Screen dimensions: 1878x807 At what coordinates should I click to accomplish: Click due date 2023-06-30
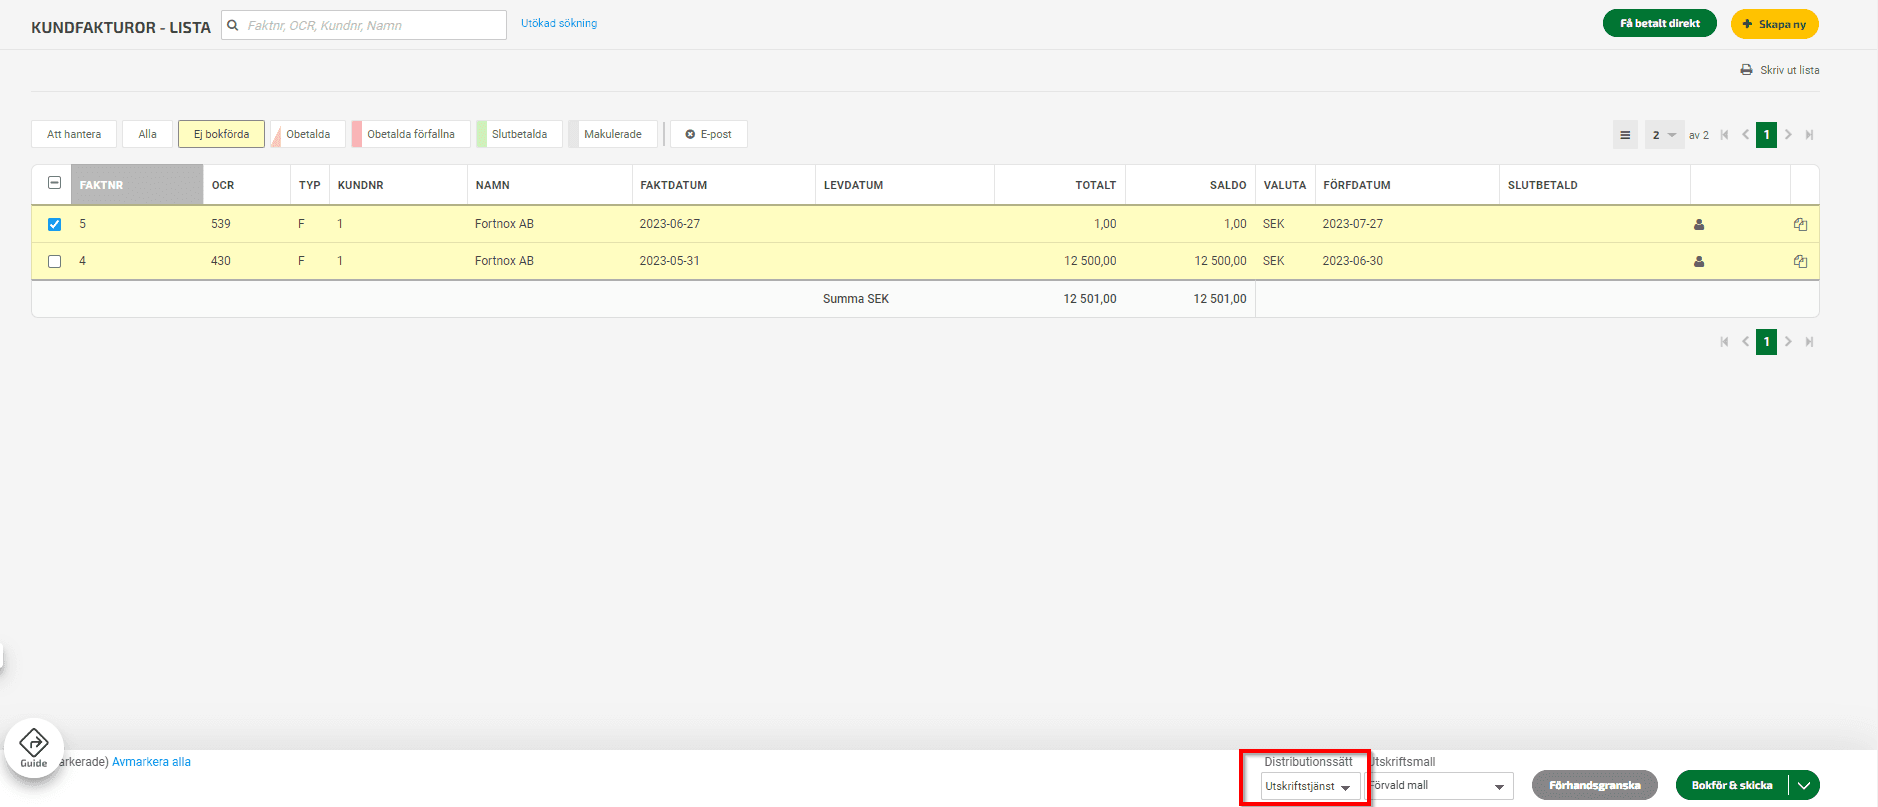click(1353, 261)
